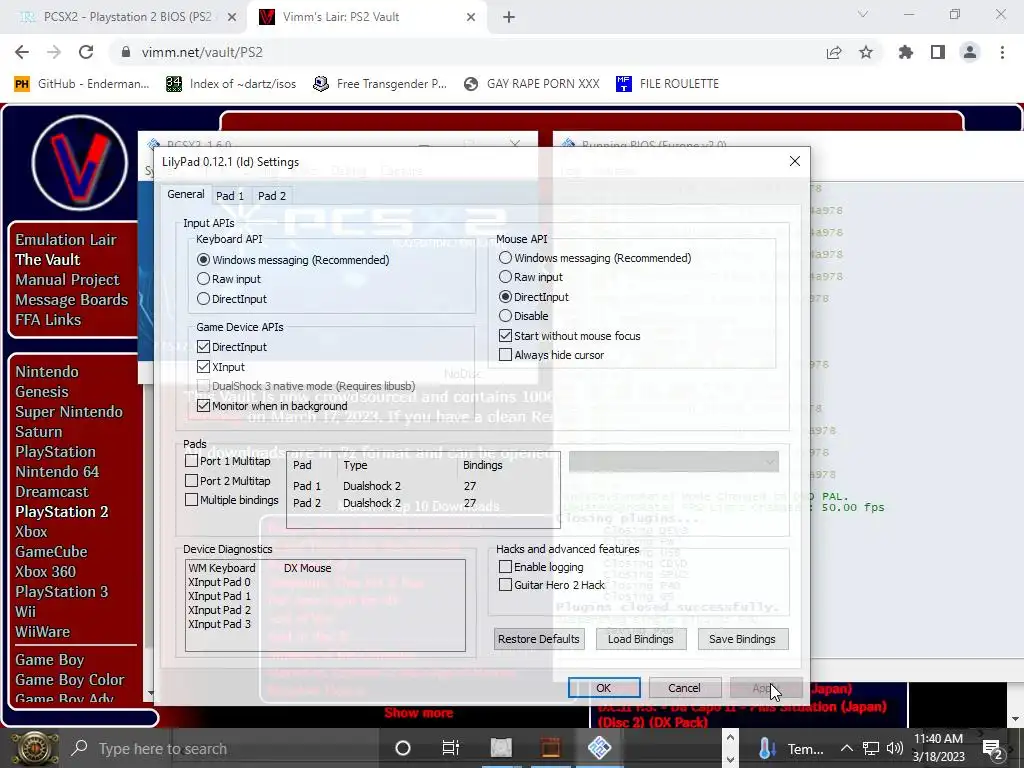Open the pad type dropdown beside pads list

(673, 462)
